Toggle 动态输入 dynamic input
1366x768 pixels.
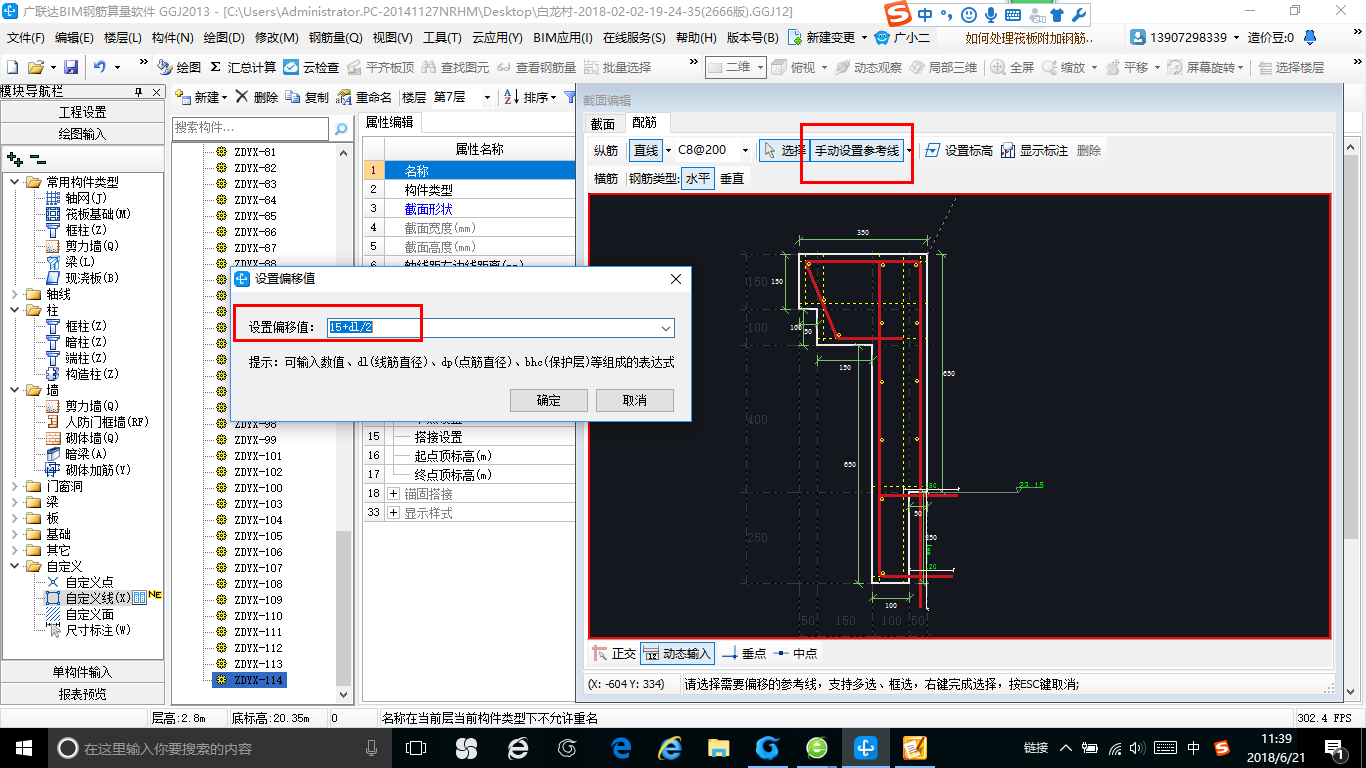(677, 653)
